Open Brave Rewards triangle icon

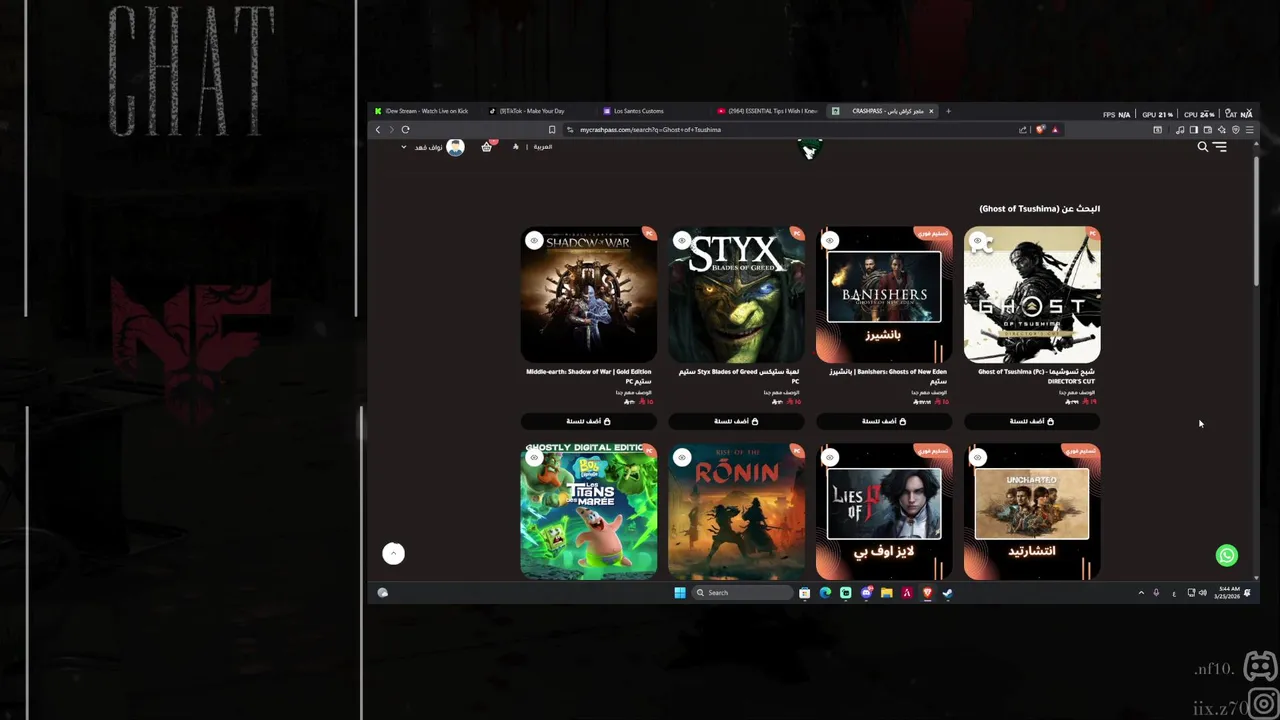click(1054, 129)
